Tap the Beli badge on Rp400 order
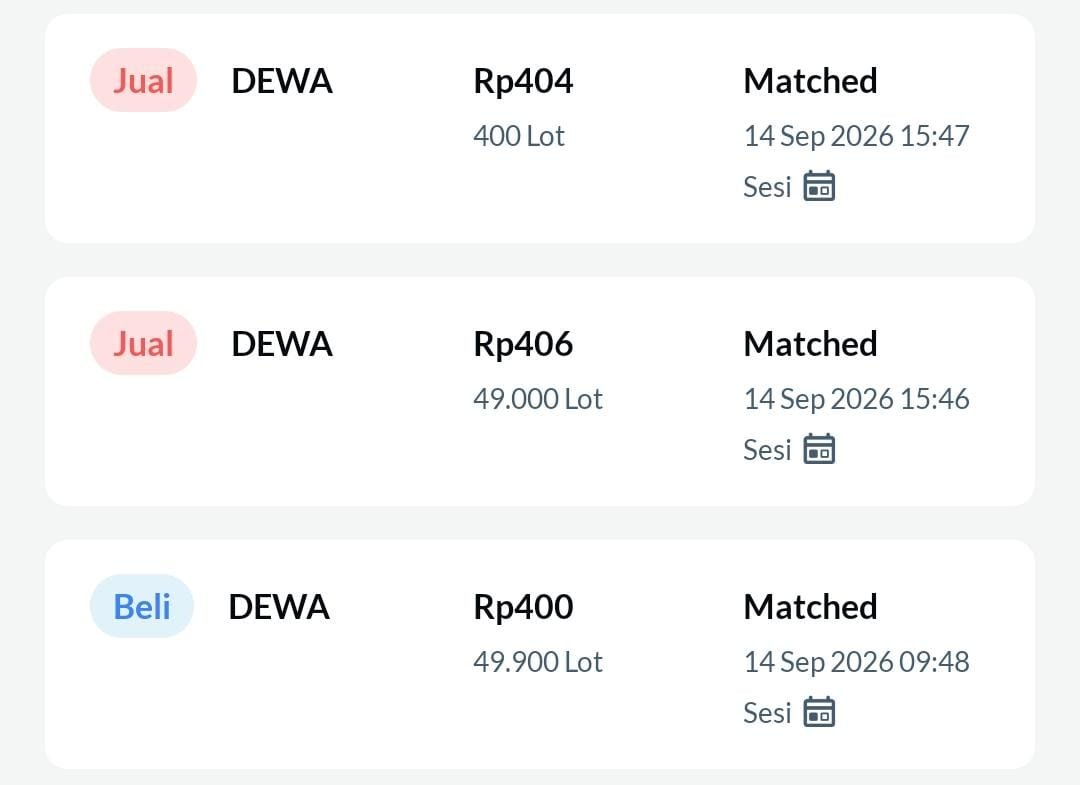The image size is (1080, 785). point(142,607)
